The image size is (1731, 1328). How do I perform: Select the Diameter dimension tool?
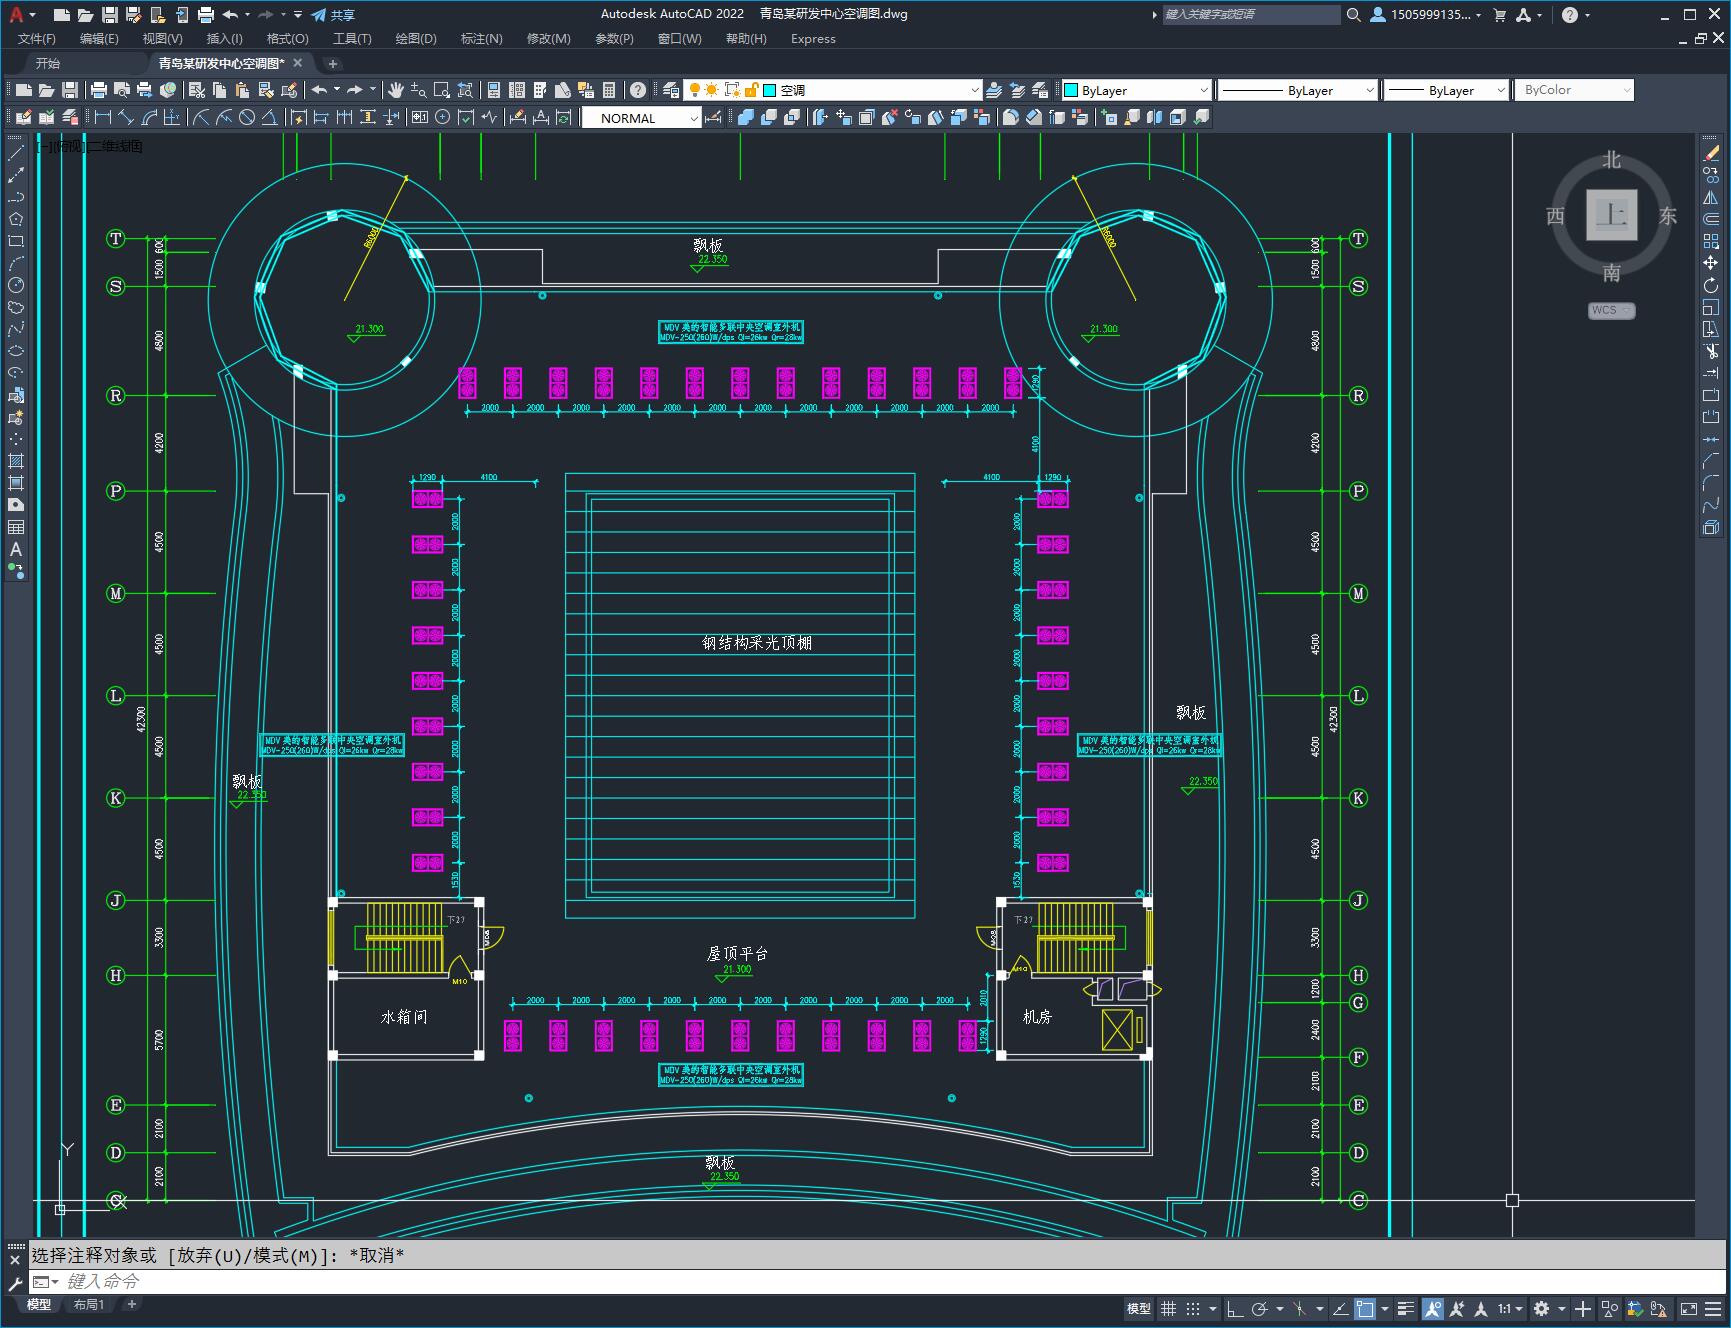pyautogui.click(x=247, y=118)
